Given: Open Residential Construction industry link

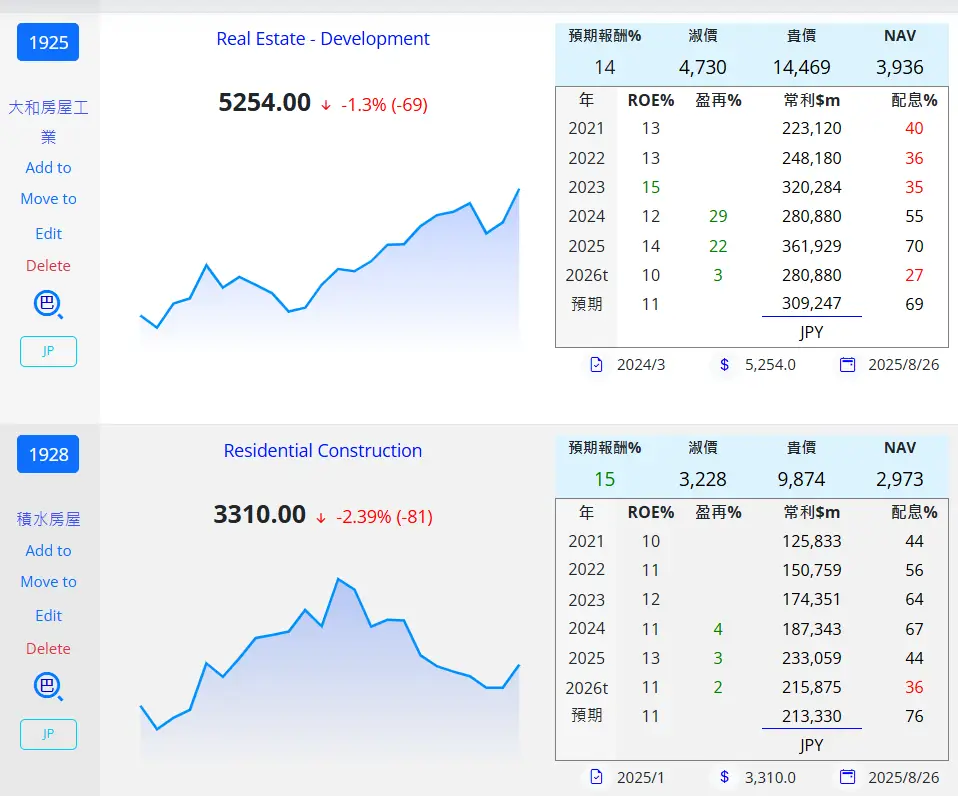Looking at the screenshot, I should coord(323,451).
